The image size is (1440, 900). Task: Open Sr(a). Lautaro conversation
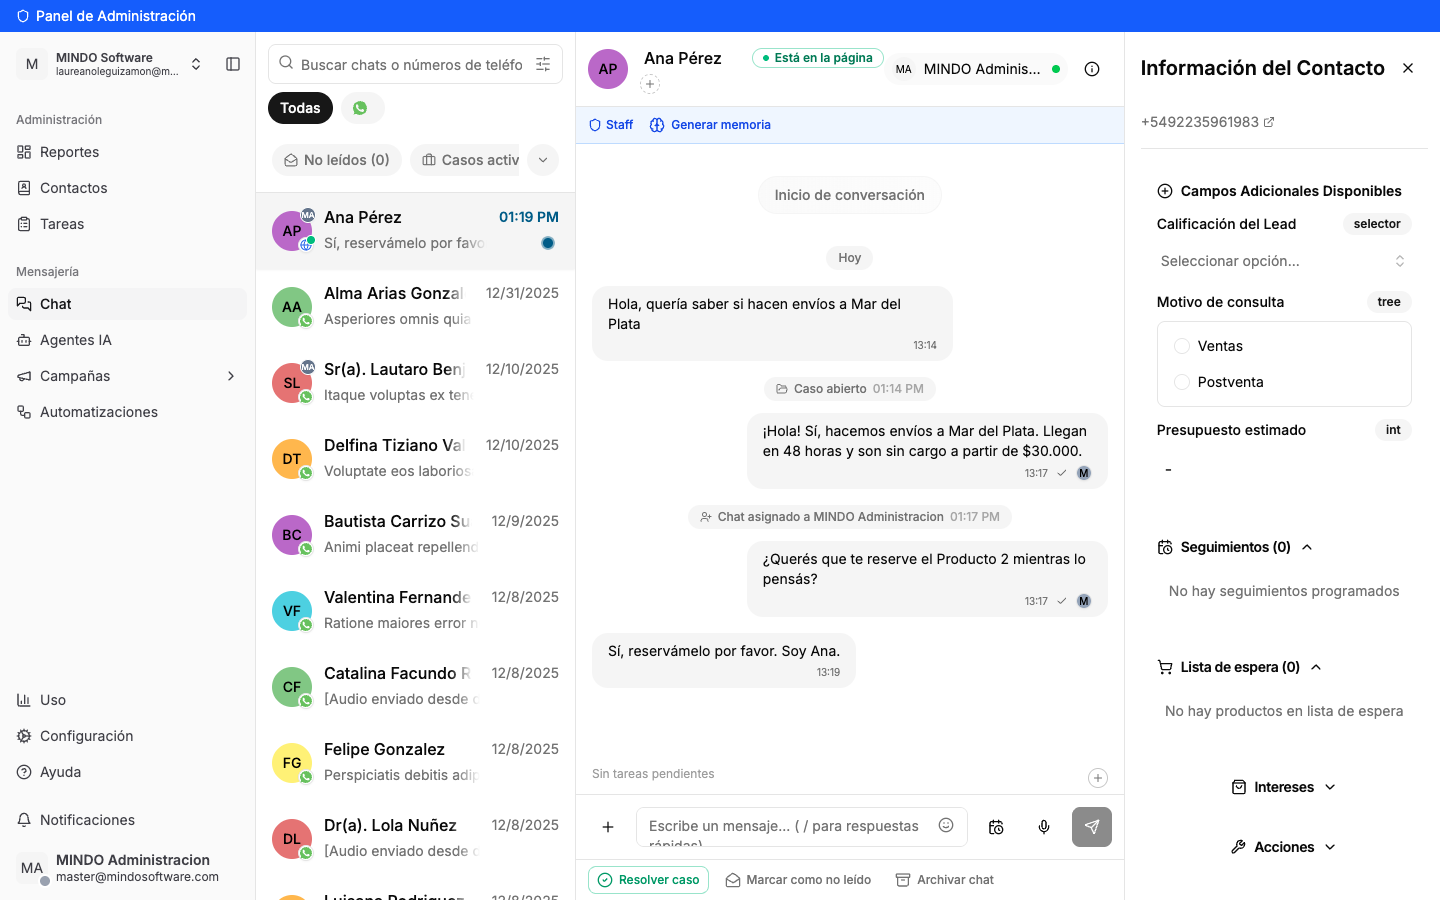pyautogui.click(x=416, y=383)
